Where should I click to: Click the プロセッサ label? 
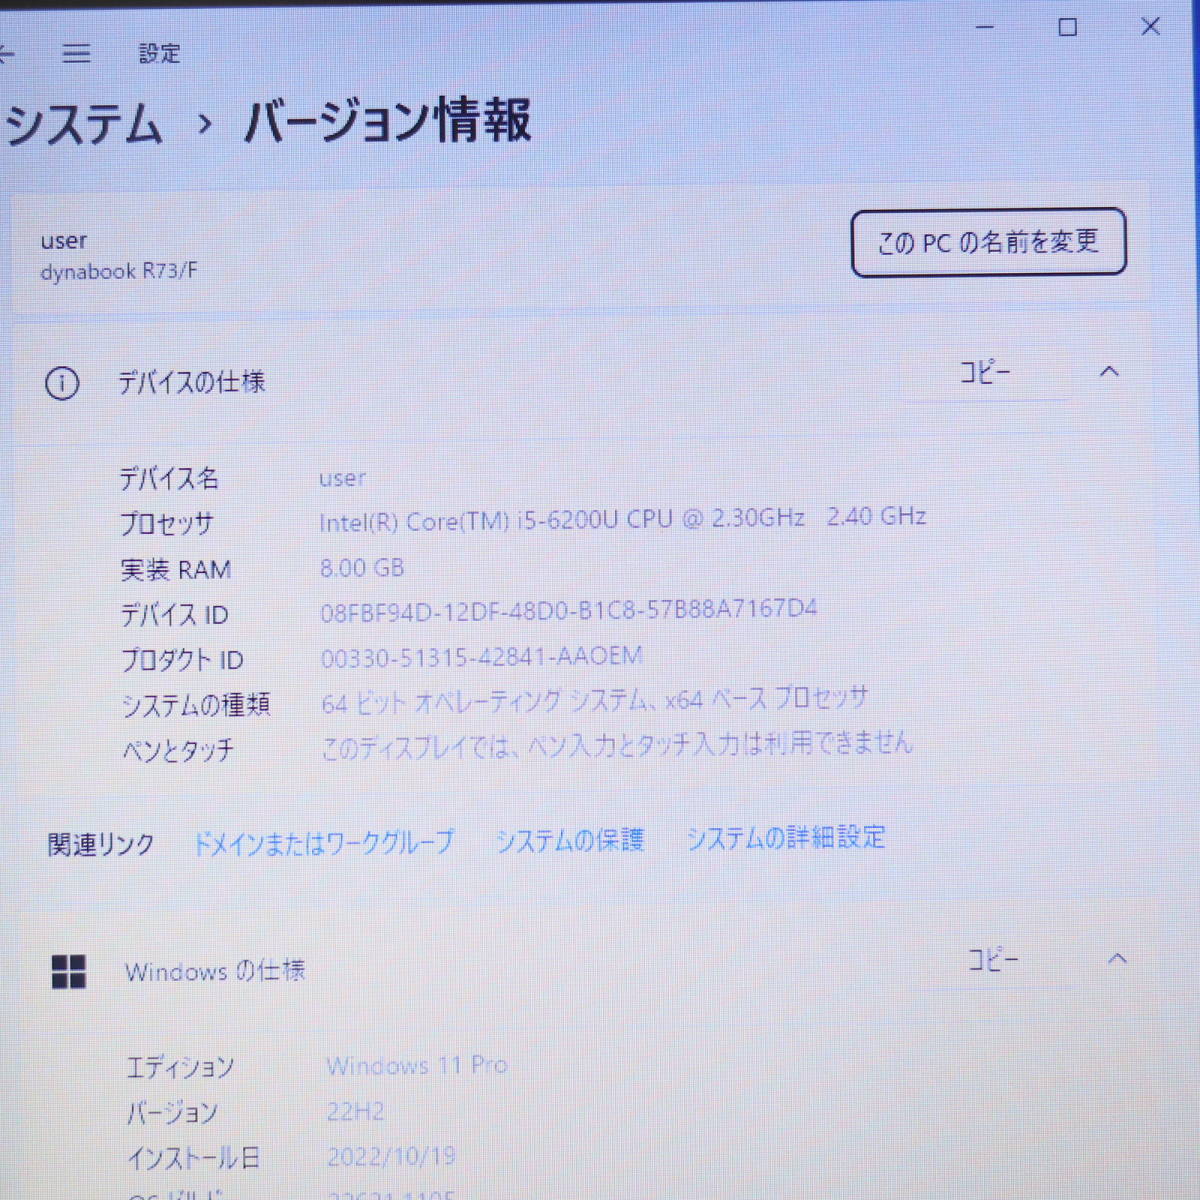(167, 524)
